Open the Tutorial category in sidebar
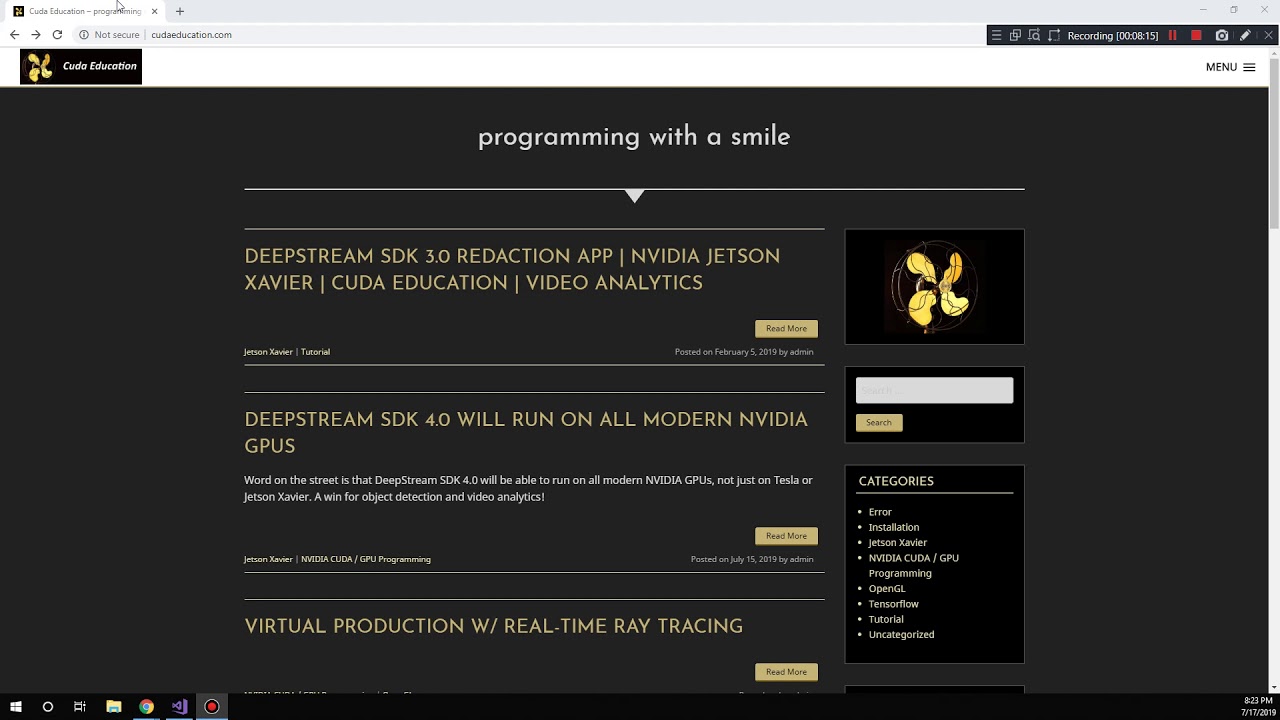1280x720 pixels. click(886, 619)
